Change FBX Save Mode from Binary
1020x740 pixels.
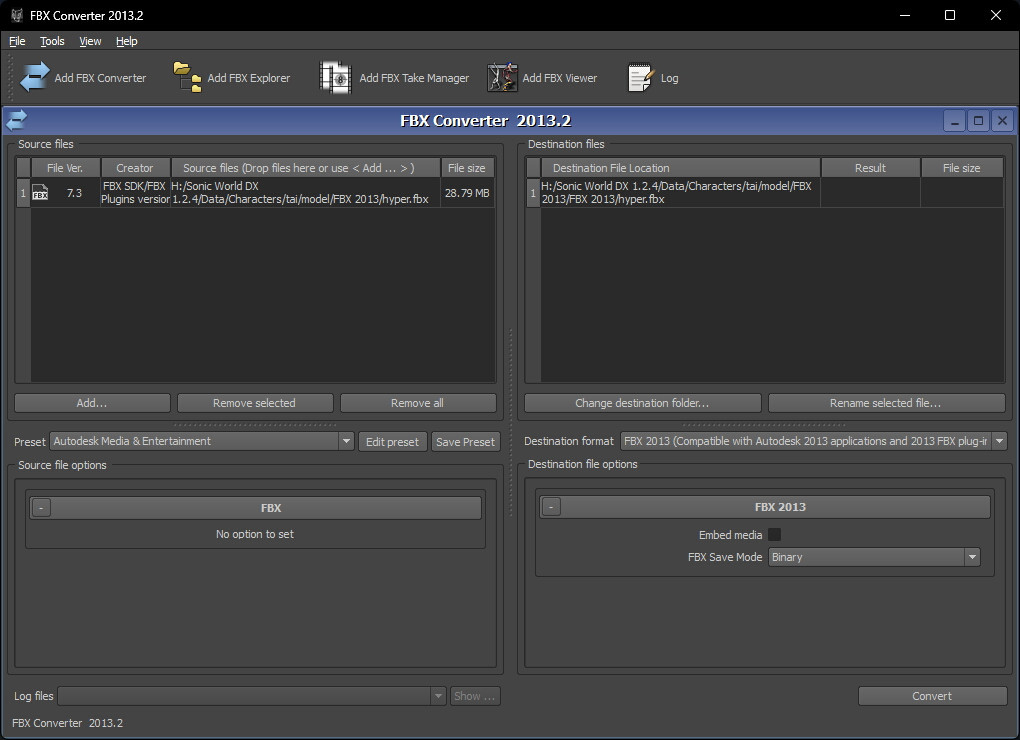pos(970,557)
